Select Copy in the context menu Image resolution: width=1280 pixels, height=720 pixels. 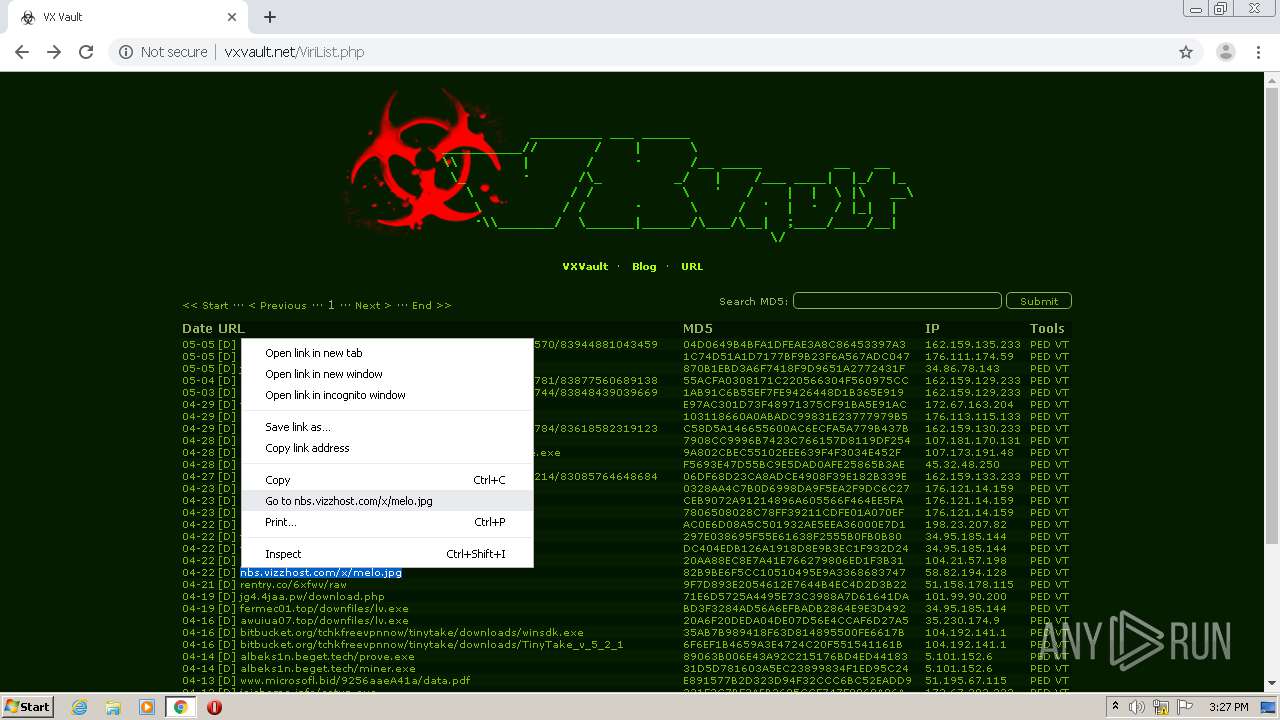(387, 480)
